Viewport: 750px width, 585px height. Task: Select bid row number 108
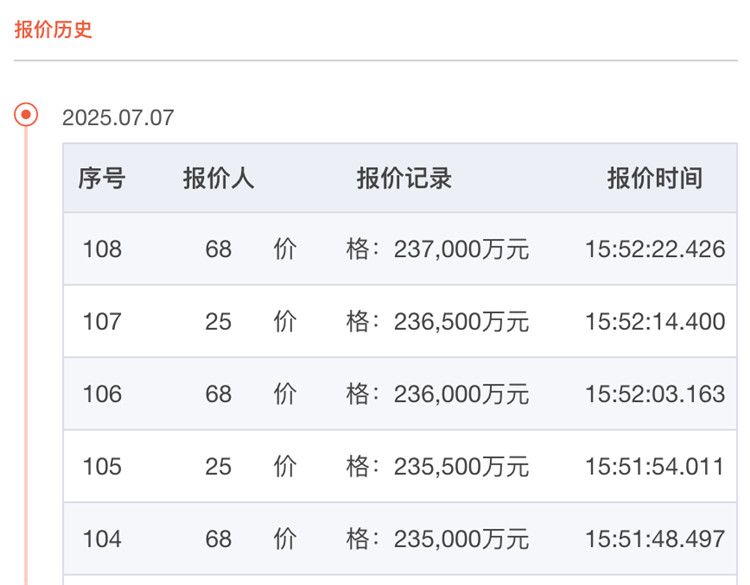pyautogui.click(x=102, y=249)
